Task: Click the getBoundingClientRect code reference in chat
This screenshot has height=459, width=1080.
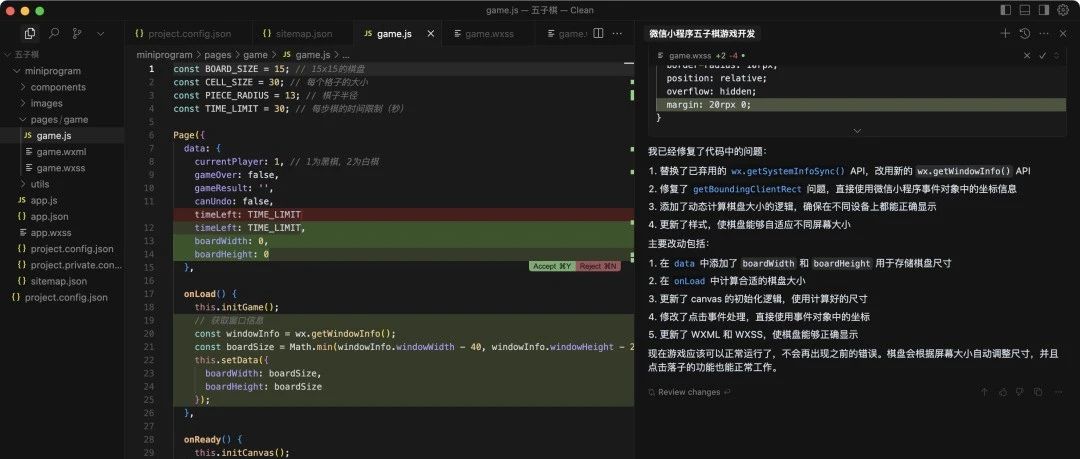Action: [747, 189]
